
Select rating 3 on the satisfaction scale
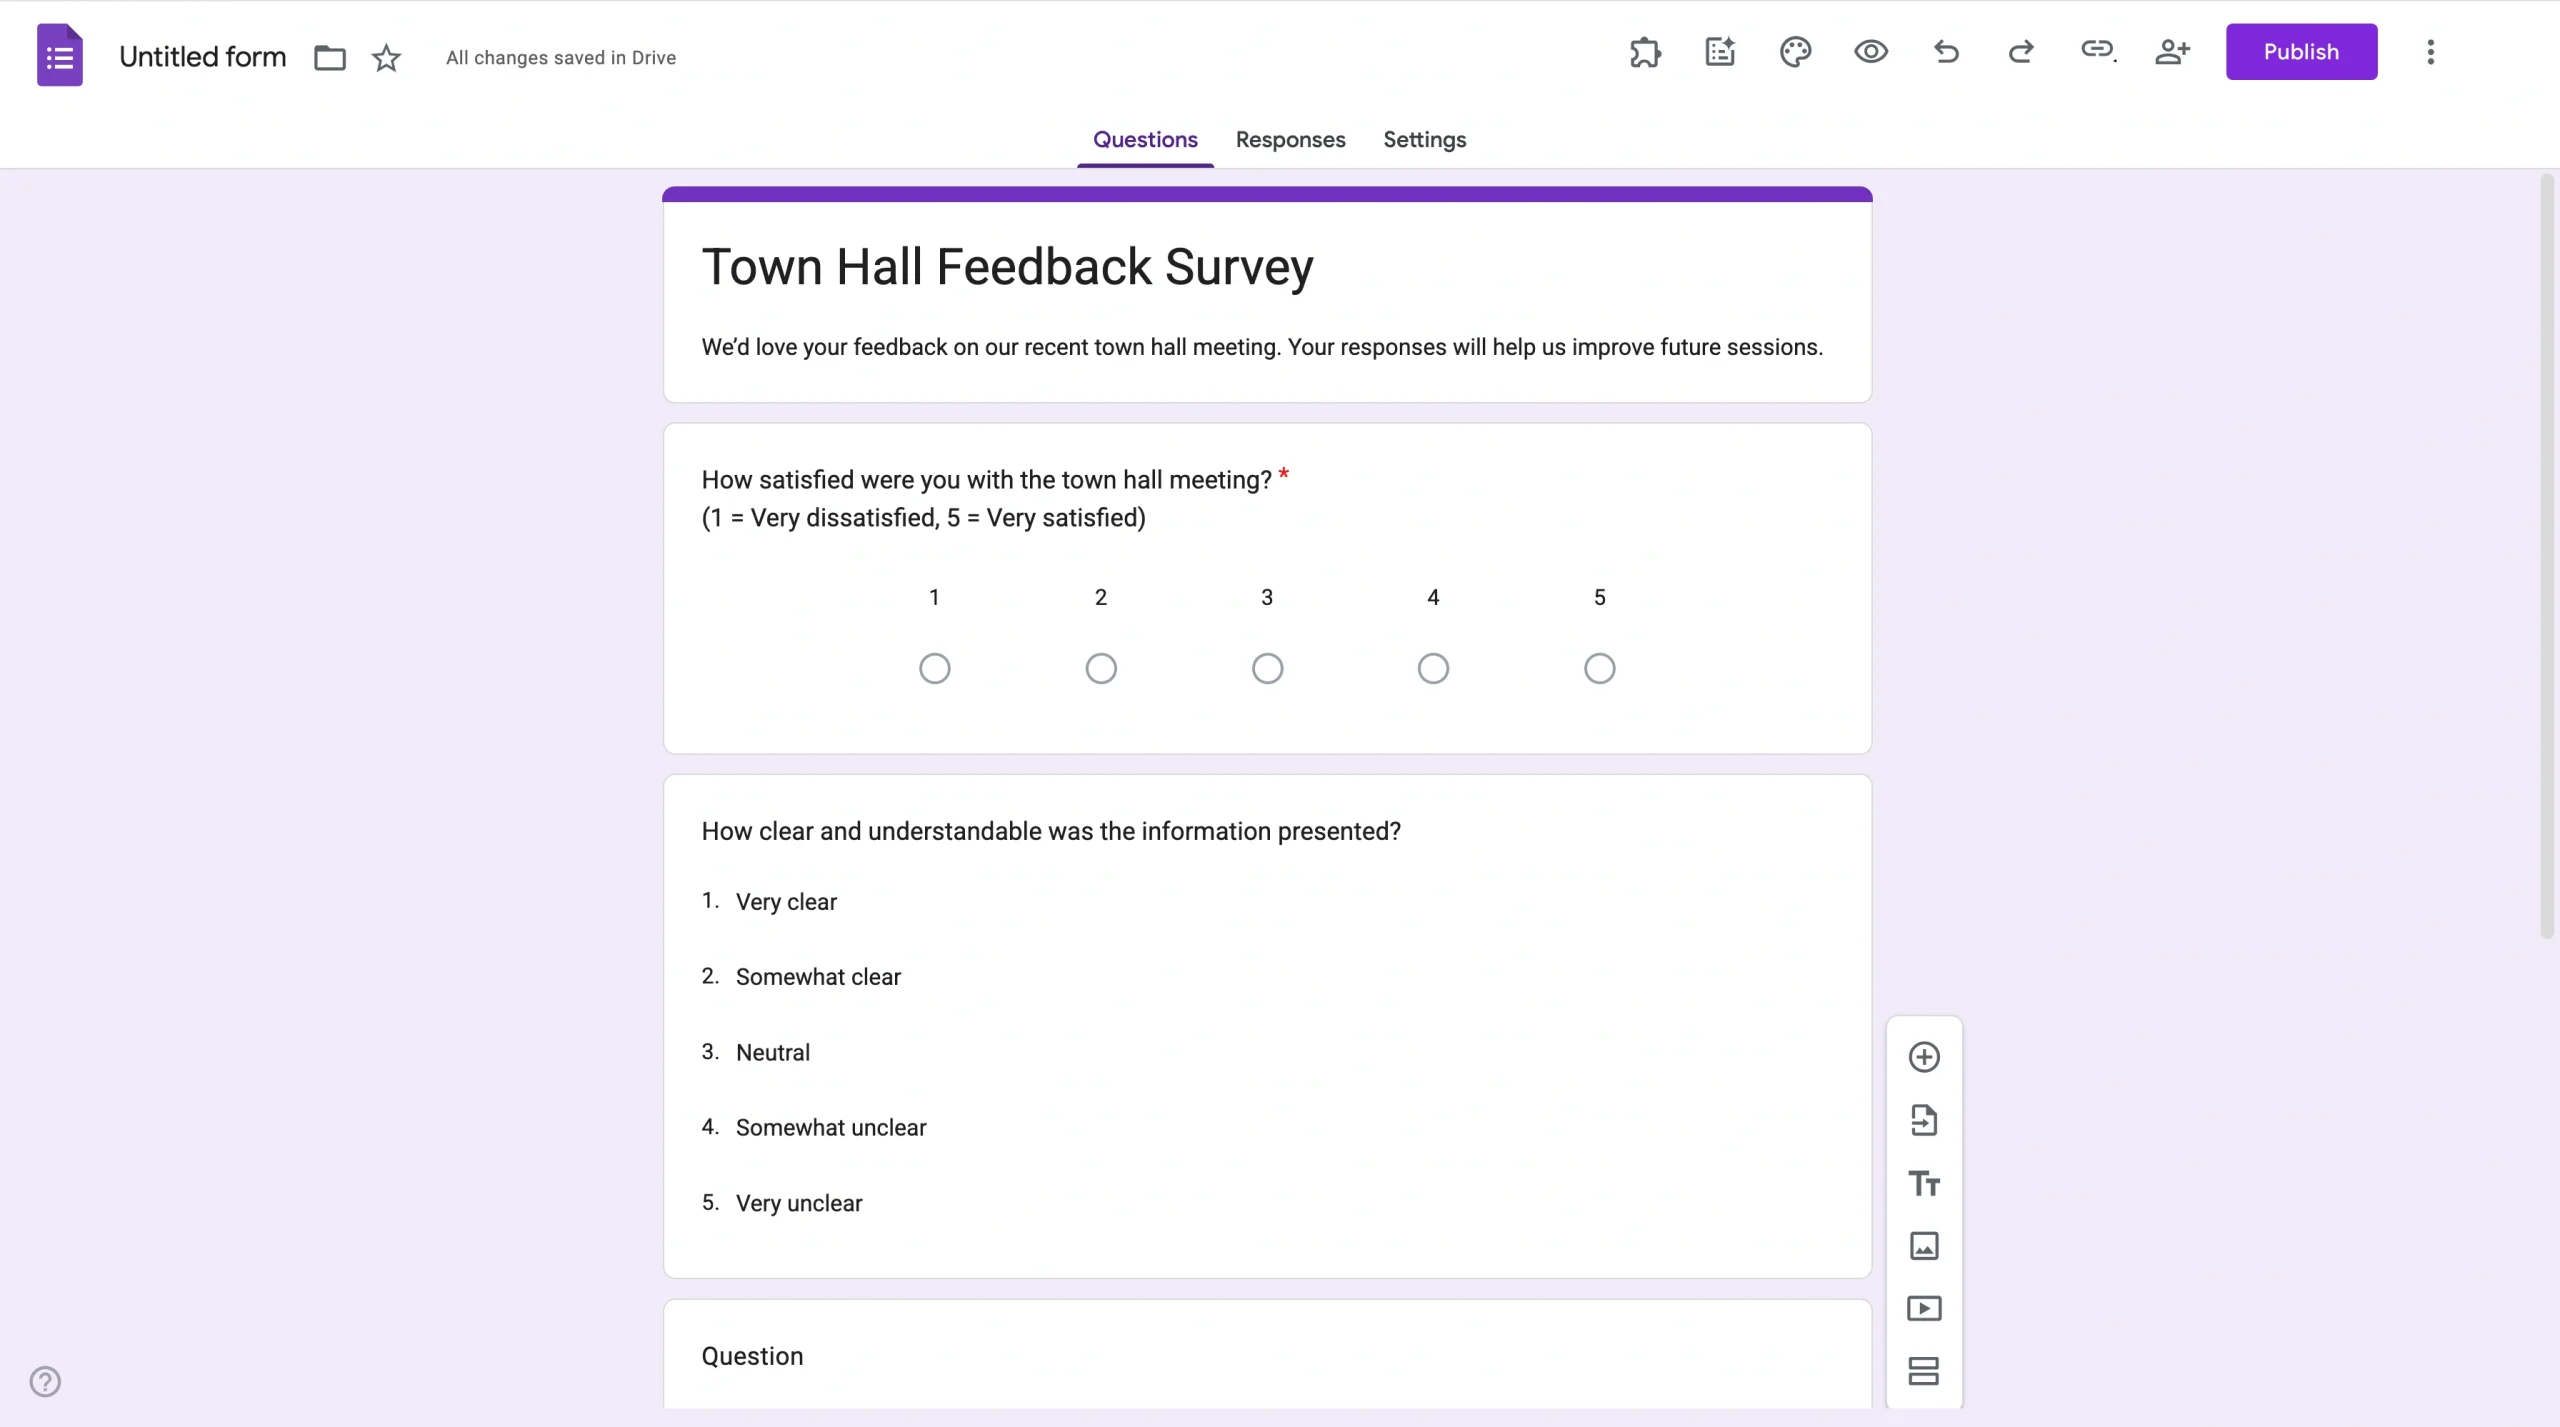point(1265,668)
